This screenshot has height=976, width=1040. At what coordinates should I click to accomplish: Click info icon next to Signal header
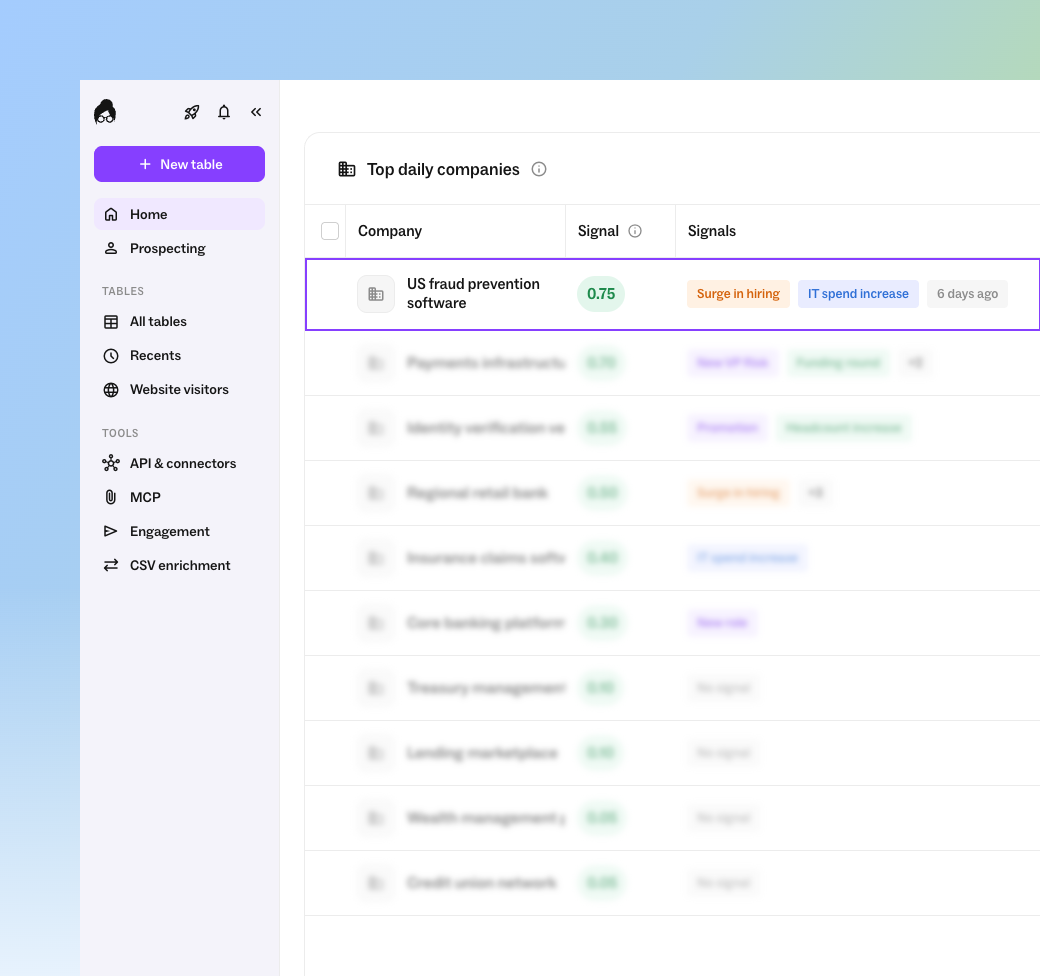pyautogui.click(x=635, y=231)
